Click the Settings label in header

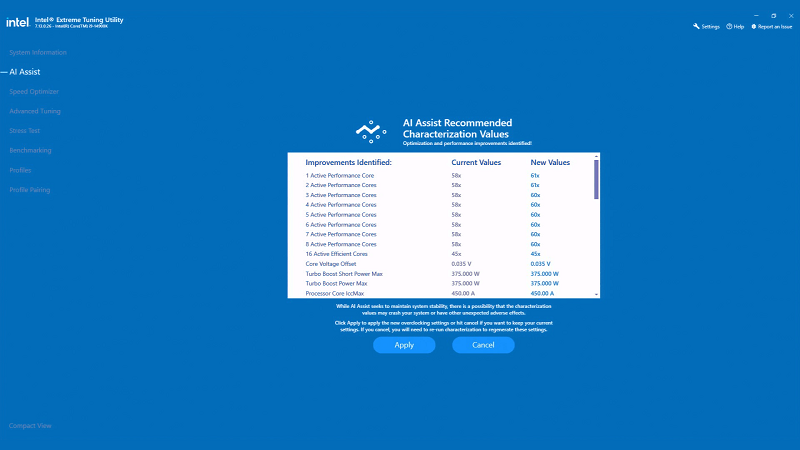[x=711, y=27]
